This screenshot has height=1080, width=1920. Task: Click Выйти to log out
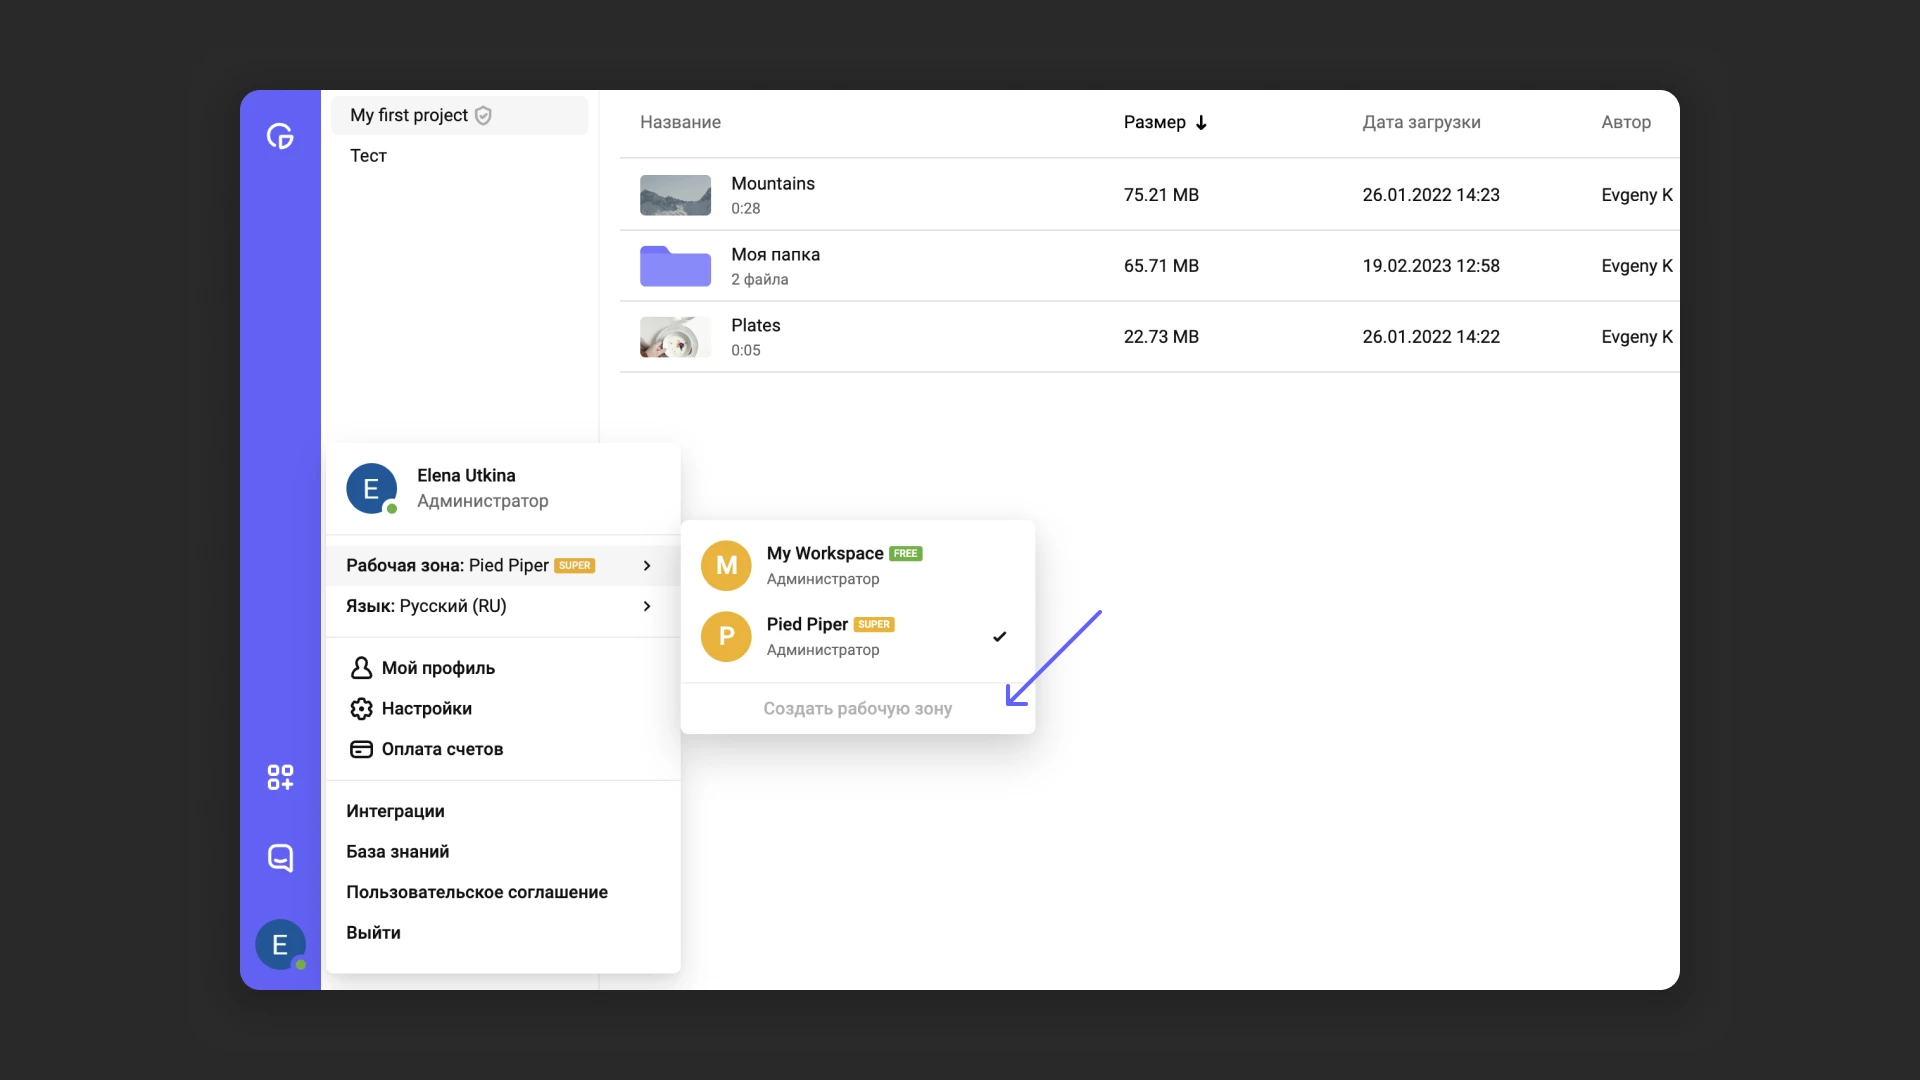click(x=373, y=932)
